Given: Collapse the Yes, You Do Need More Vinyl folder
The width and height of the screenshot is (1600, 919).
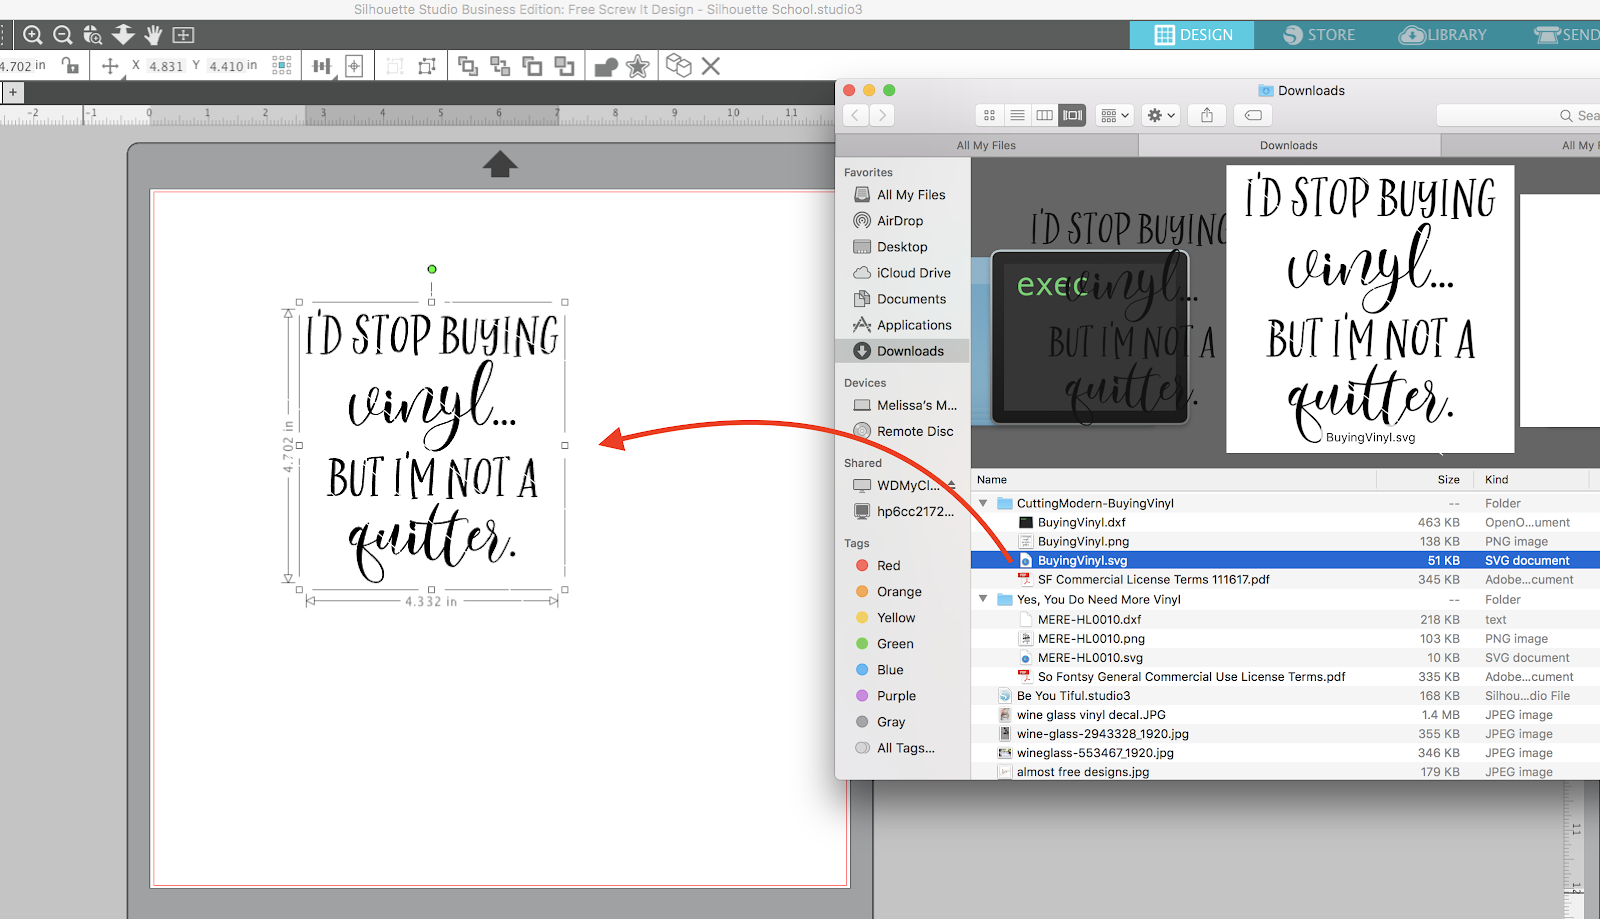Looking at the screenshot, I should [983, 599].
